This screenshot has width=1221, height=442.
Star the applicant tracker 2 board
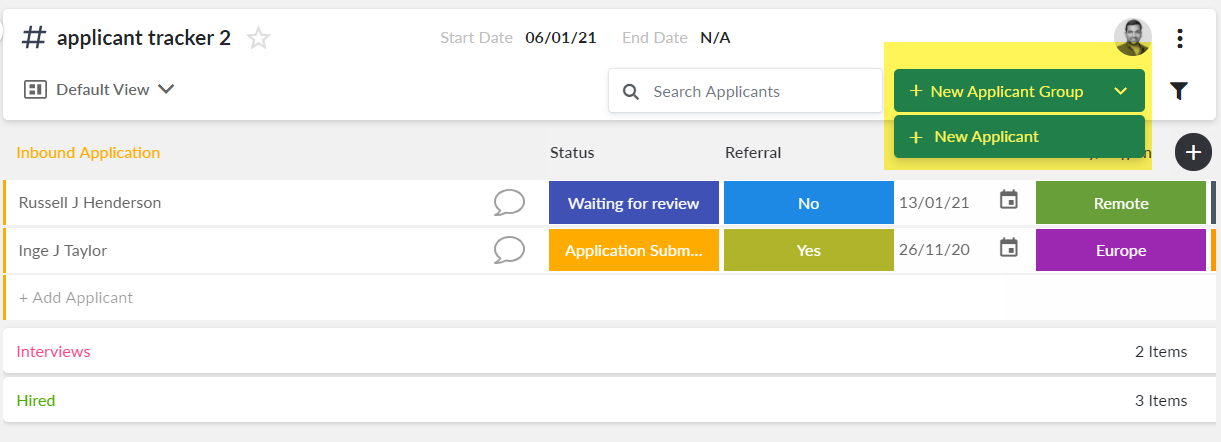[259, 39]
